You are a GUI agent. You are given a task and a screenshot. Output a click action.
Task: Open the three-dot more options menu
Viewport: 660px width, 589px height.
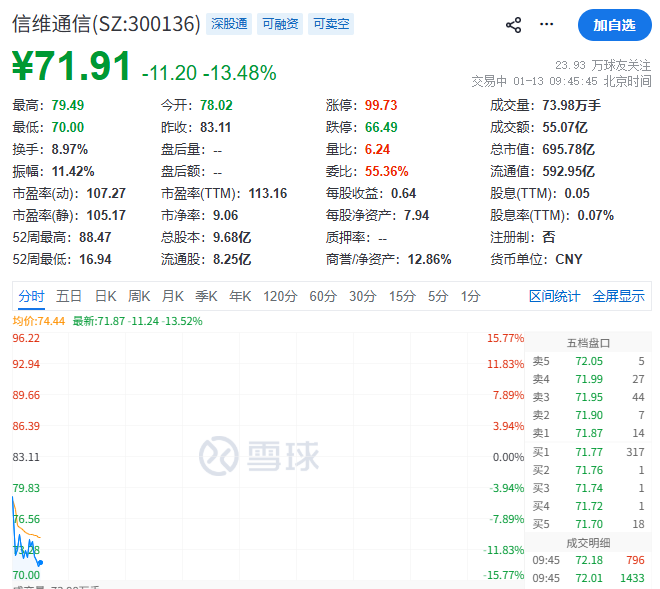(x=546, y=24)
